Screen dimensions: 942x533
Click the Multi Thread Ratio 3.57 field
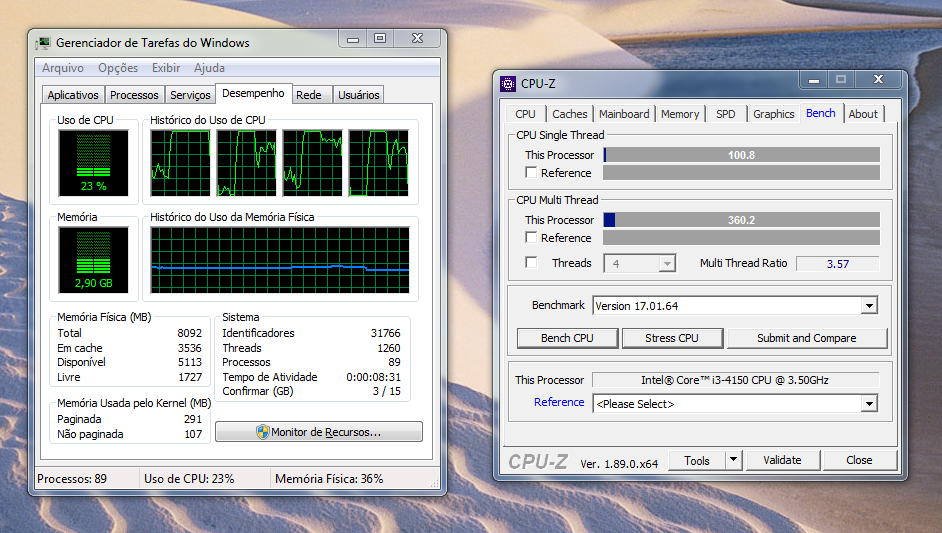point(837,264)
